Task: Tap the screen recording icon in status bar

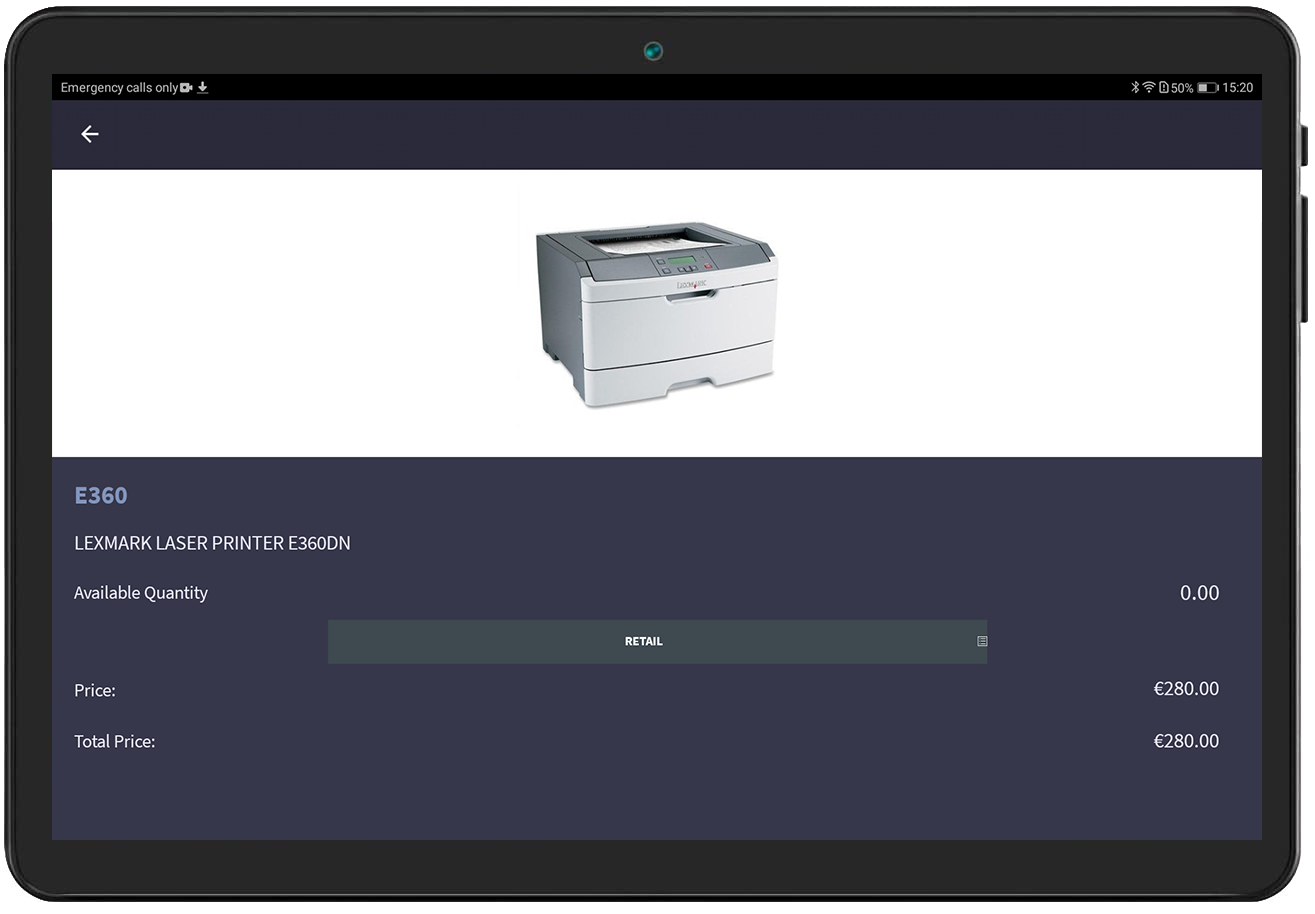Action: (186, 88)
